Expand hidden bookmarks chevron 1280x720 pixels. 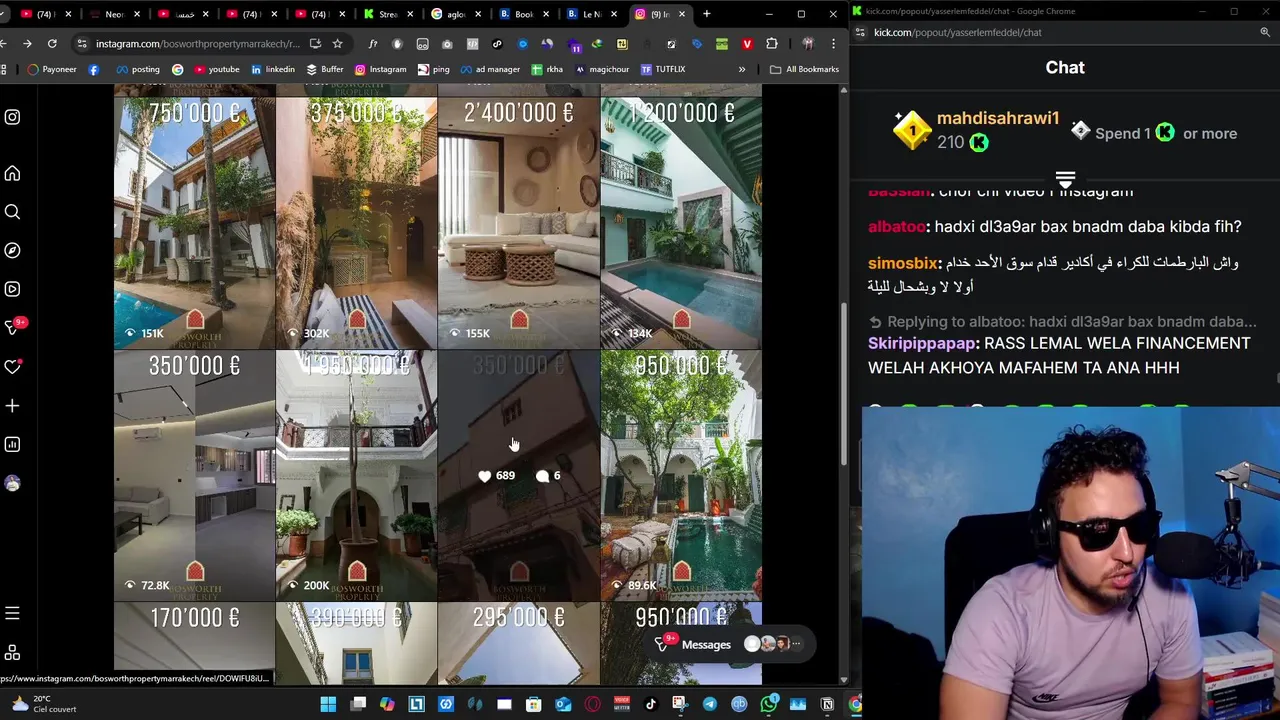741,69
